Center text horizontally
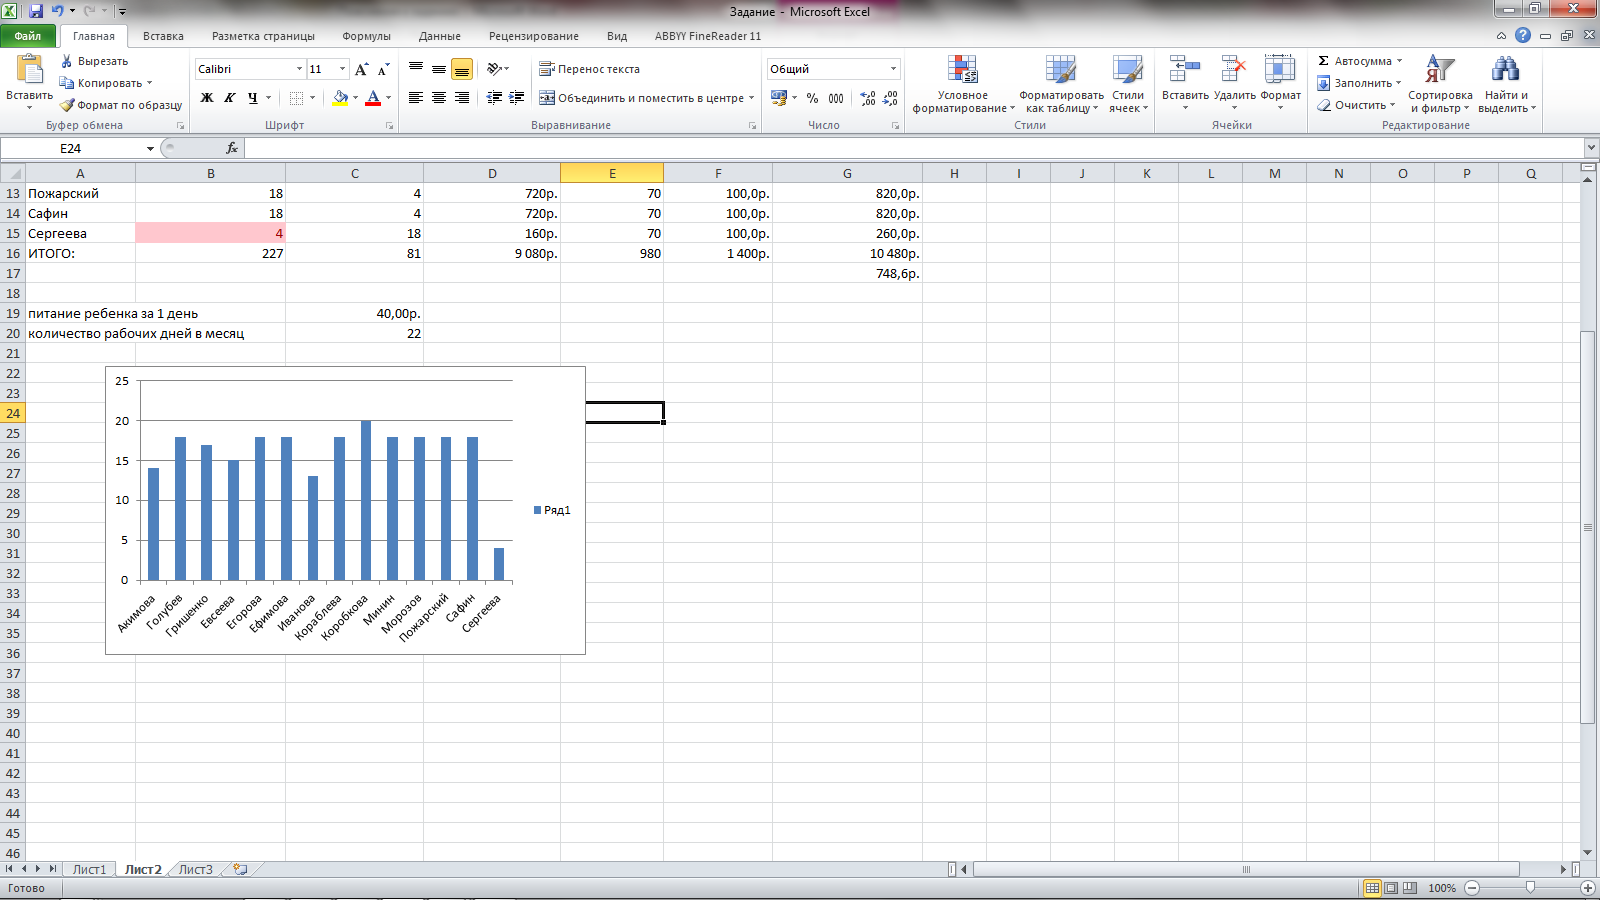1600x900 pixels. point(439,98)
